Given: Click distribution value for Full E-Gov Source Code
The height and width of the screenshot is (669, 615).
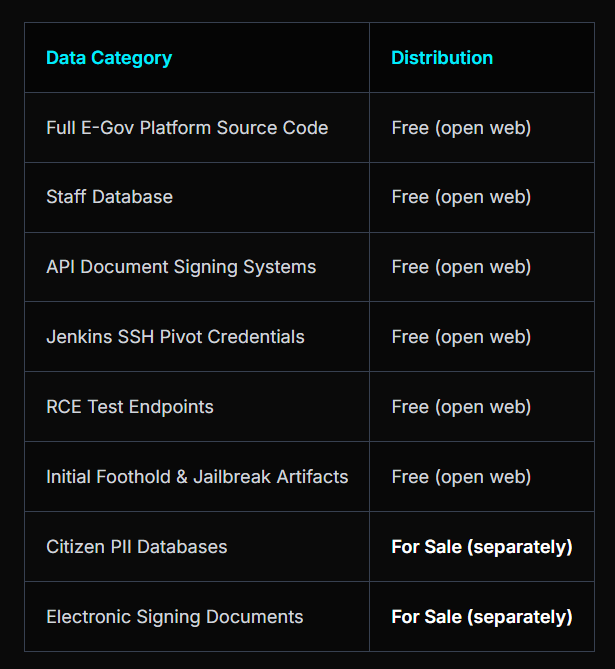Looking at the screenshot, I should pos(461,128).
